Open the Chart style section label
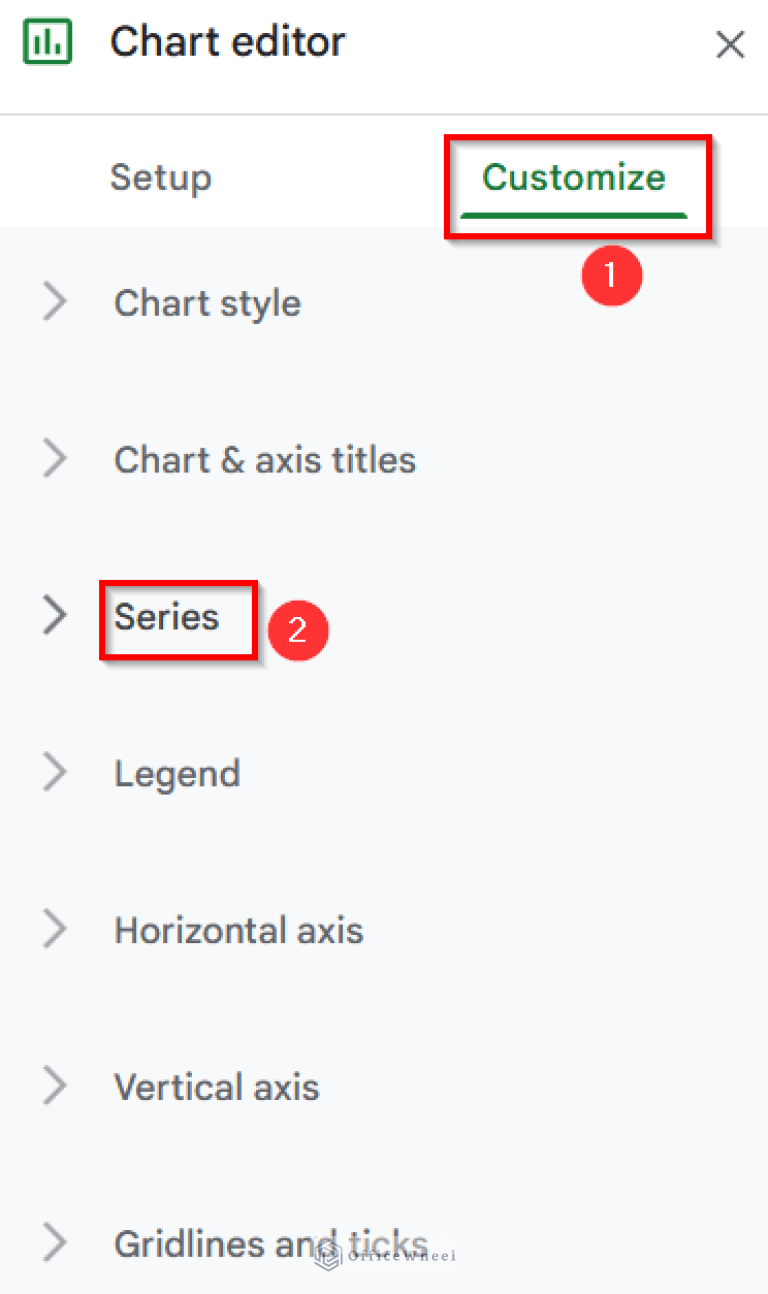The width and height of the screenshot is (768, 1294). point(207,302)
